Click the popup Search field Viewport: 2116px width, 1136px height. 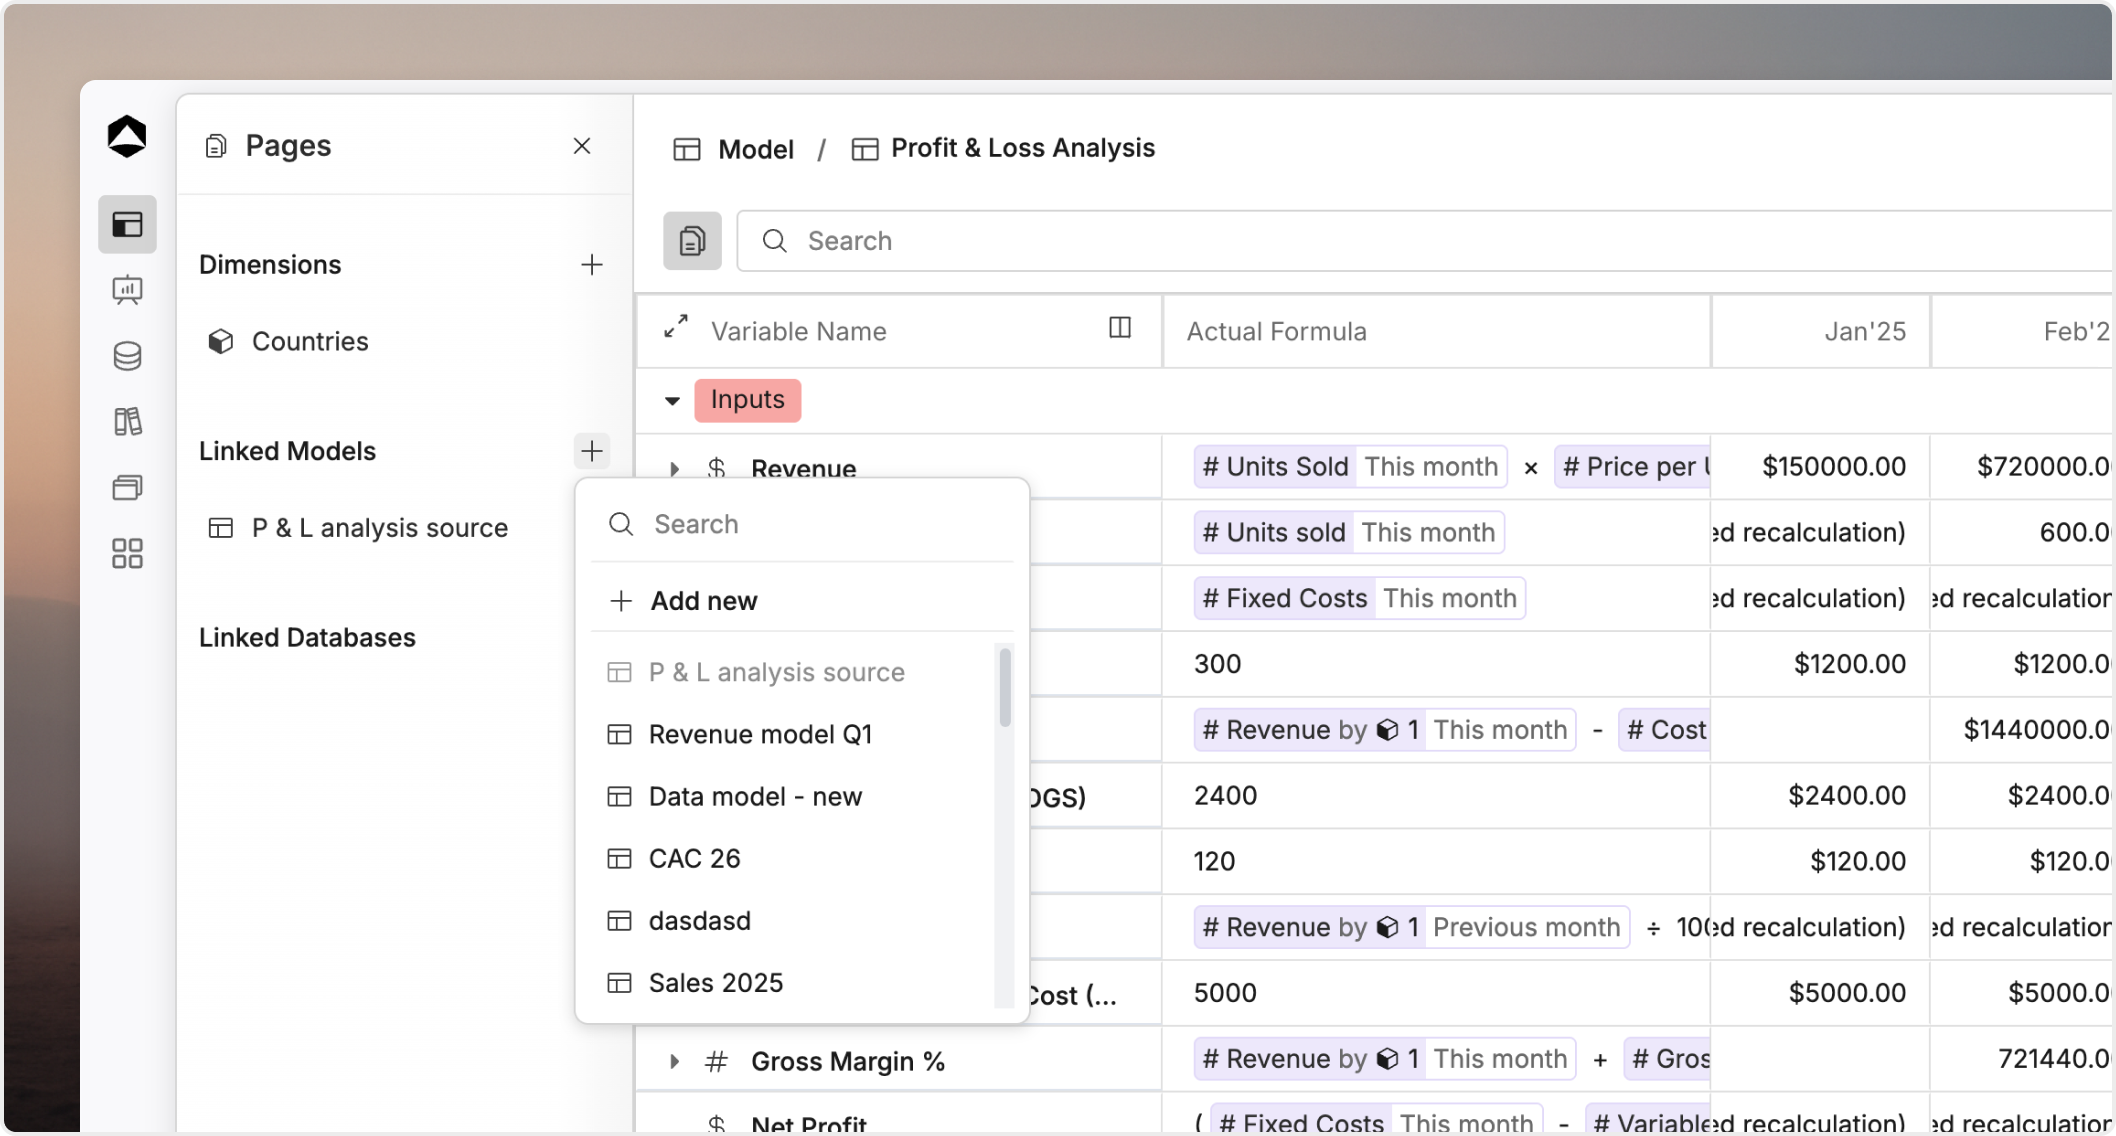coord(802,524)
